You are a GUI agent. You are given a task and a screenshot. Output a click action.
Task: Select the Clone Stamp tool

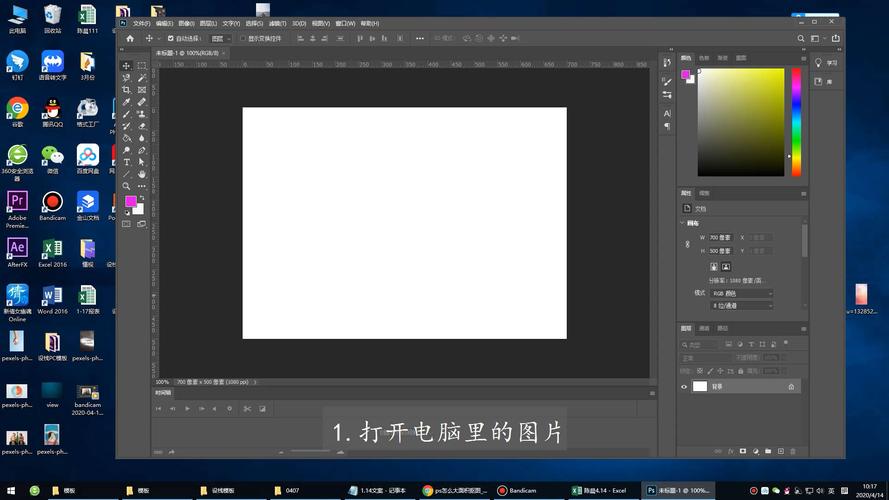point(142,114)
